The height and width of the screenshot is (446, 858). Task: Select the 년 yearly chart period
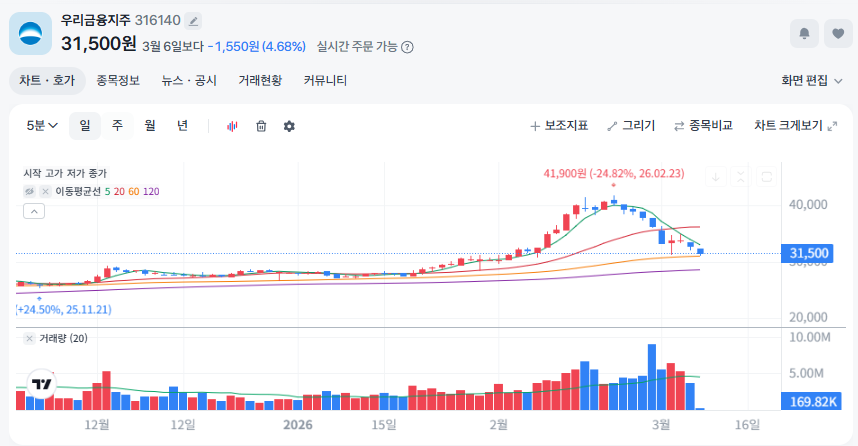[x=182, y=126]
